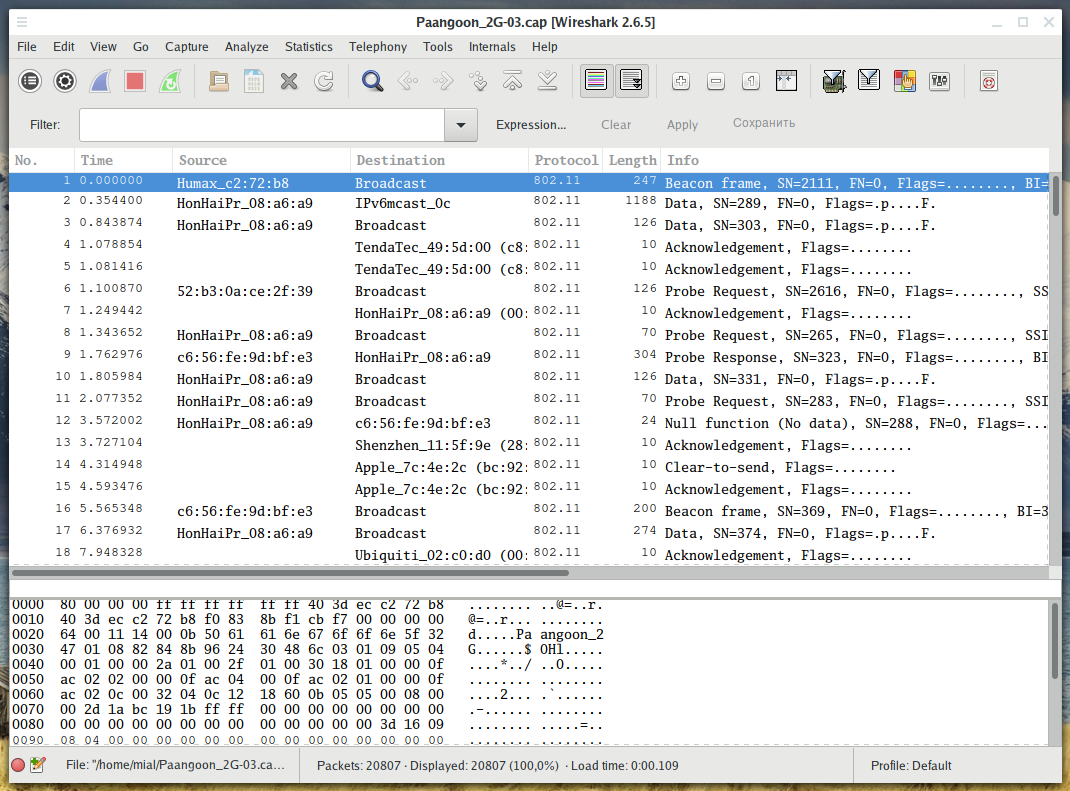Screen dimensions: 1070x791
Task: Open the help lifebuoy icon
Action: (x=989, y=81)
